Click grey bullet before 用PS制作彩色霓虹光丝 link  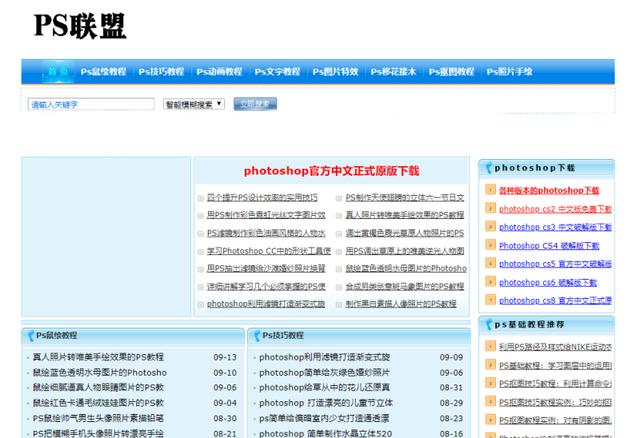click(200, 216)
